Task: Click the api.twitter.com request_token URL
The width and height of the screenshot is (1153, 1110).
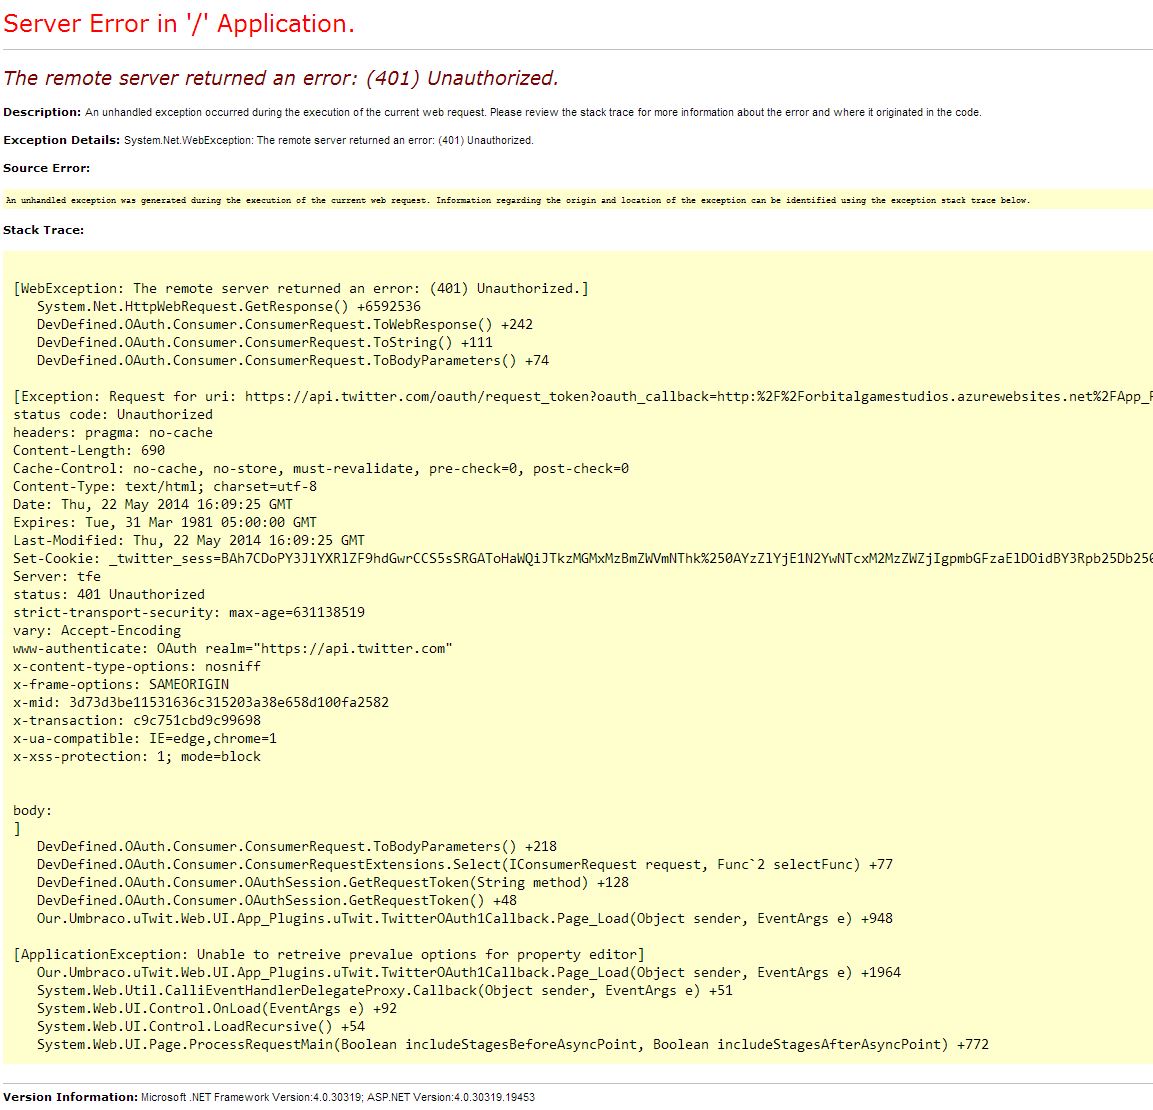Action: coord(697,396)
